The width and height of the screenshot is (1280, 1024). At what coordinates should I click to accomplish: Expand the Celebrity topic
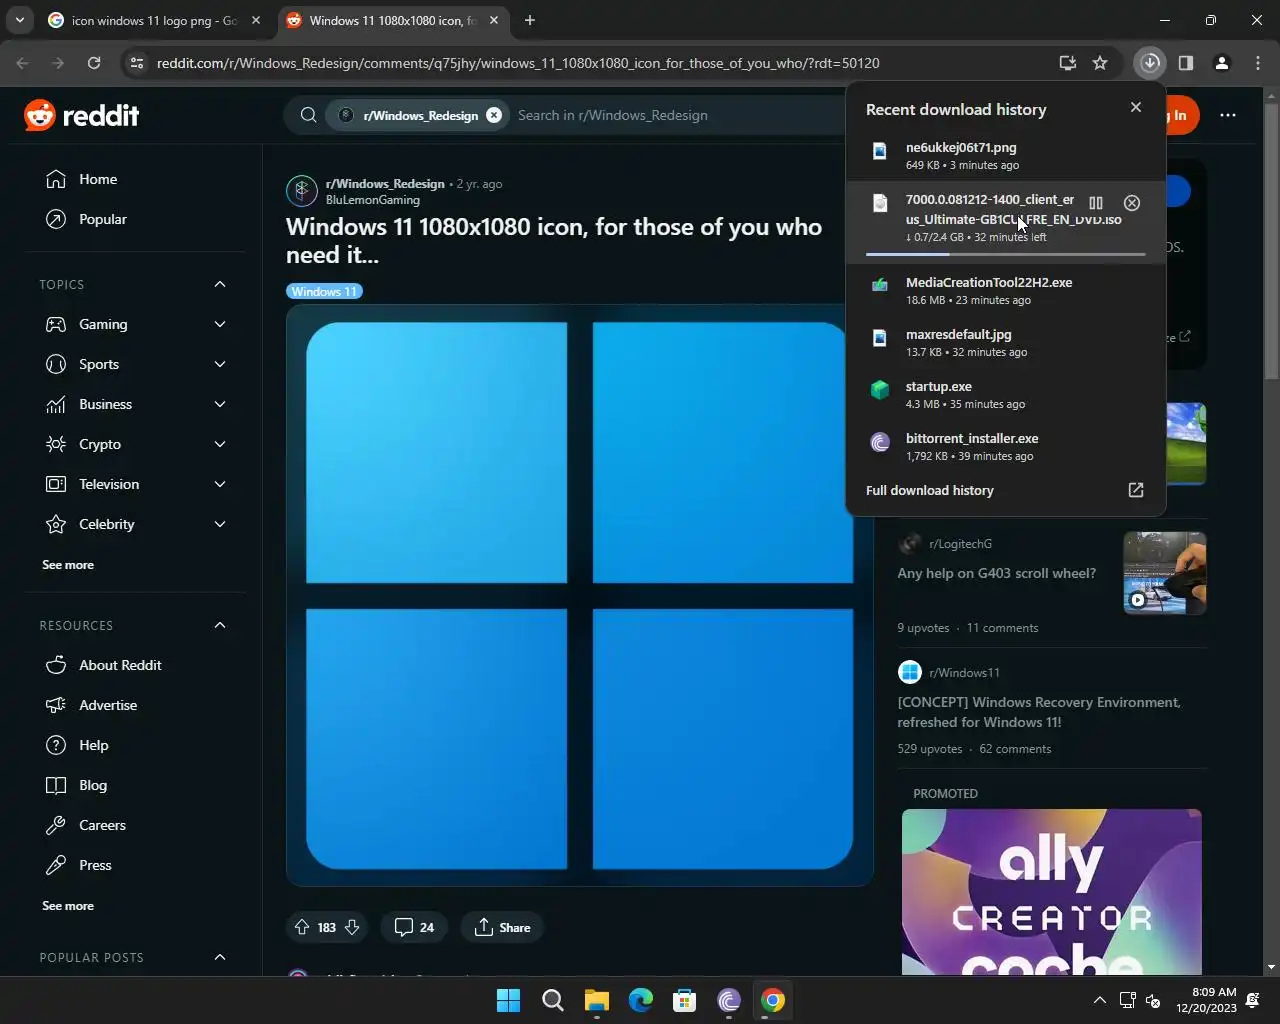pyautogui.click(x=220, y=524)
